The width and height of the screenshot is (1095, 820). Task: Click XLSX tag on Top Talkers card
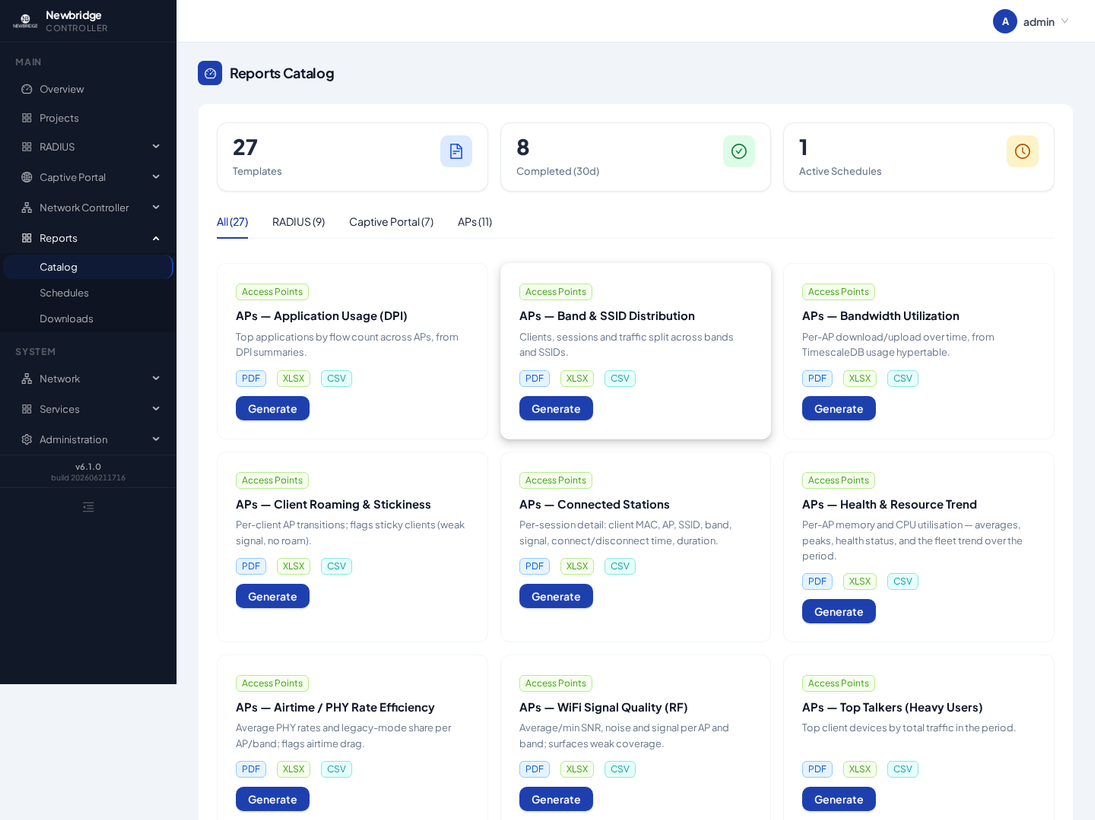point(860,769)
